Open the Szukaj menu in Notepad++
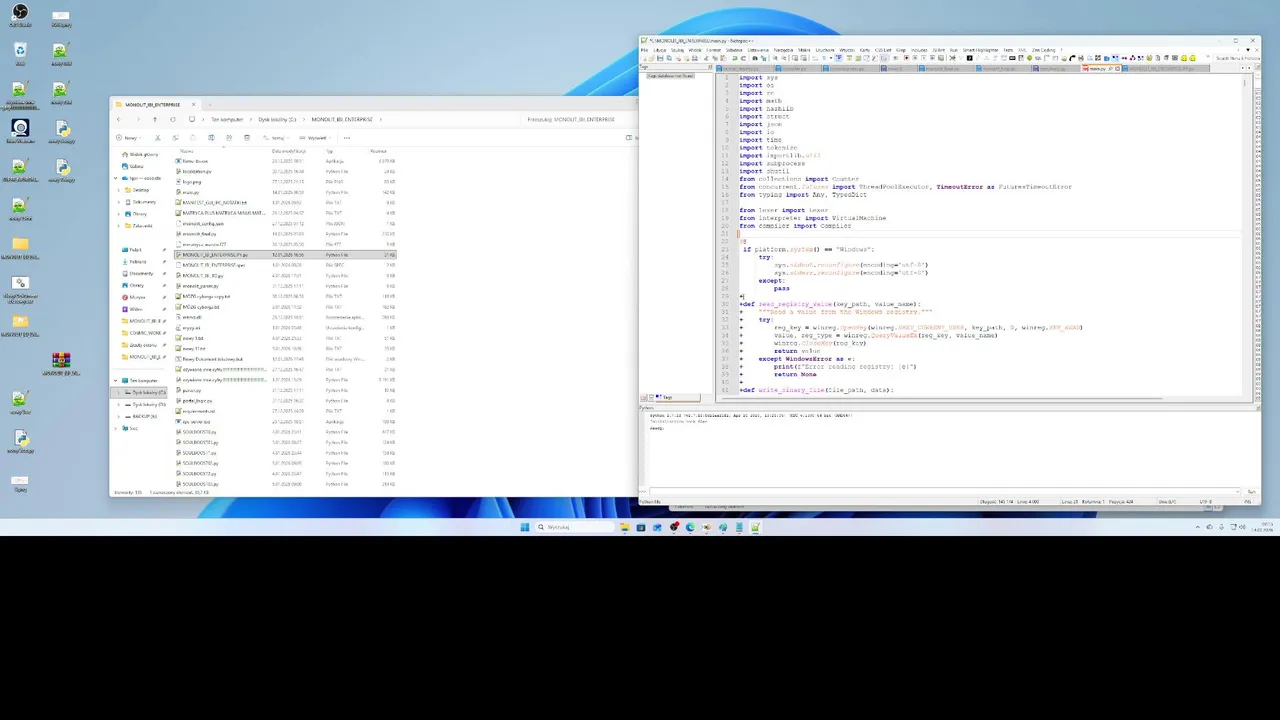Viewport: 1280px width, 720px height. coord(677,50)
